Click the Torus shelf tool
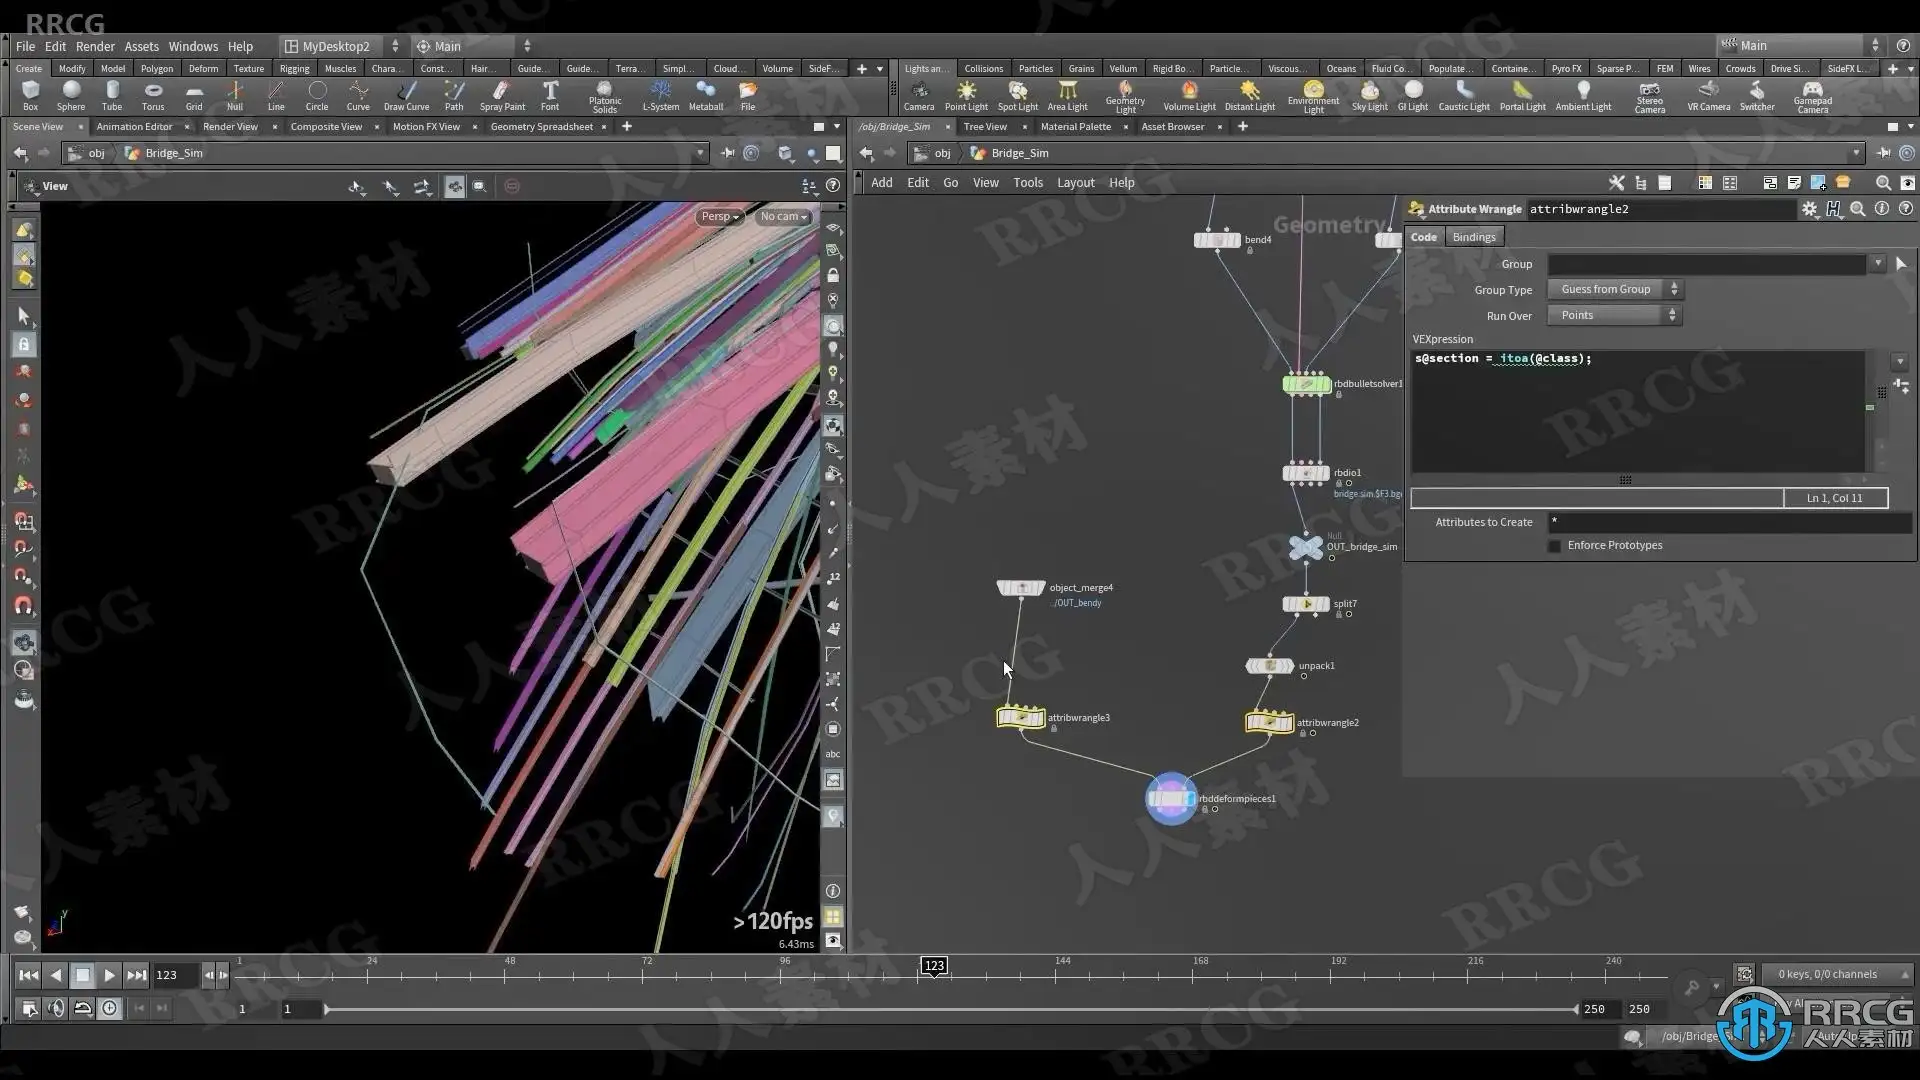The image size is (1920, 1080). tap(152, 95)
